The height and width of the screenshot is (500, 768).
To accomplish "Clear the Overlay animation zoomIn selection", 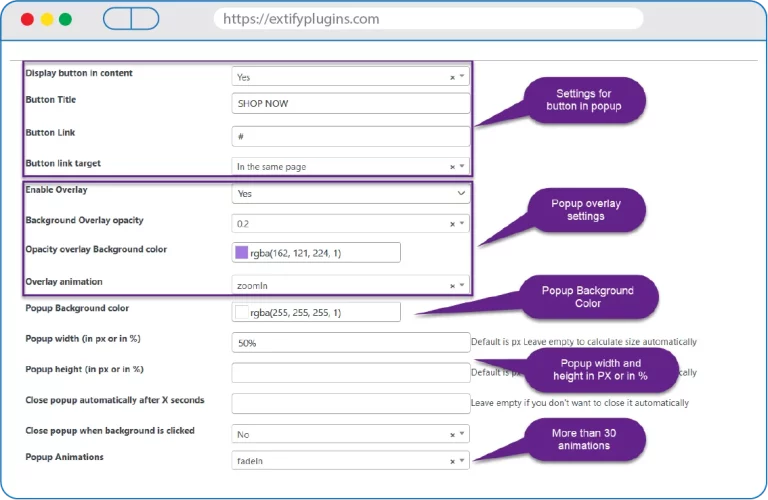I will (452, 285).
